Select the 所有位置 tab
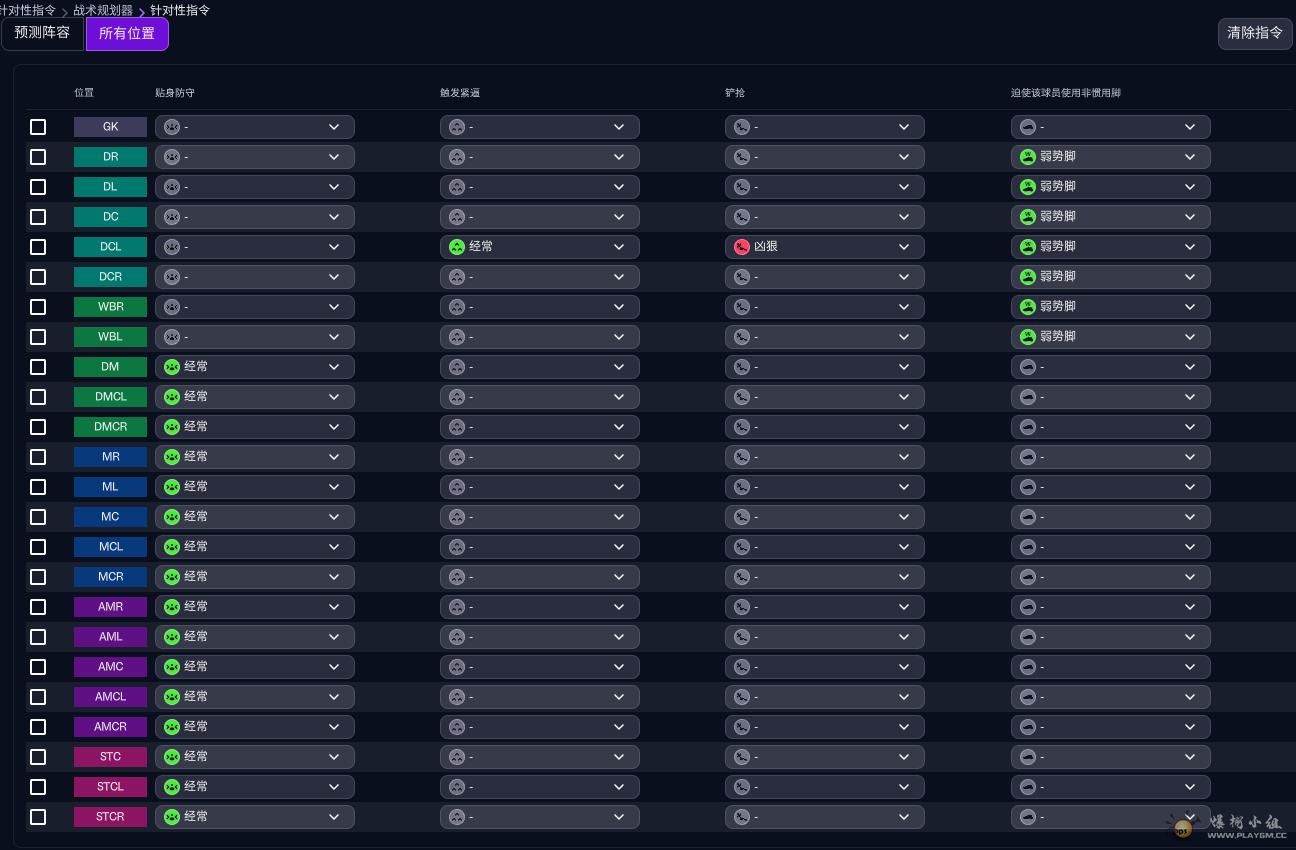Image resolution: width=1296 pixels, height=850 pixels. [127, 33]
